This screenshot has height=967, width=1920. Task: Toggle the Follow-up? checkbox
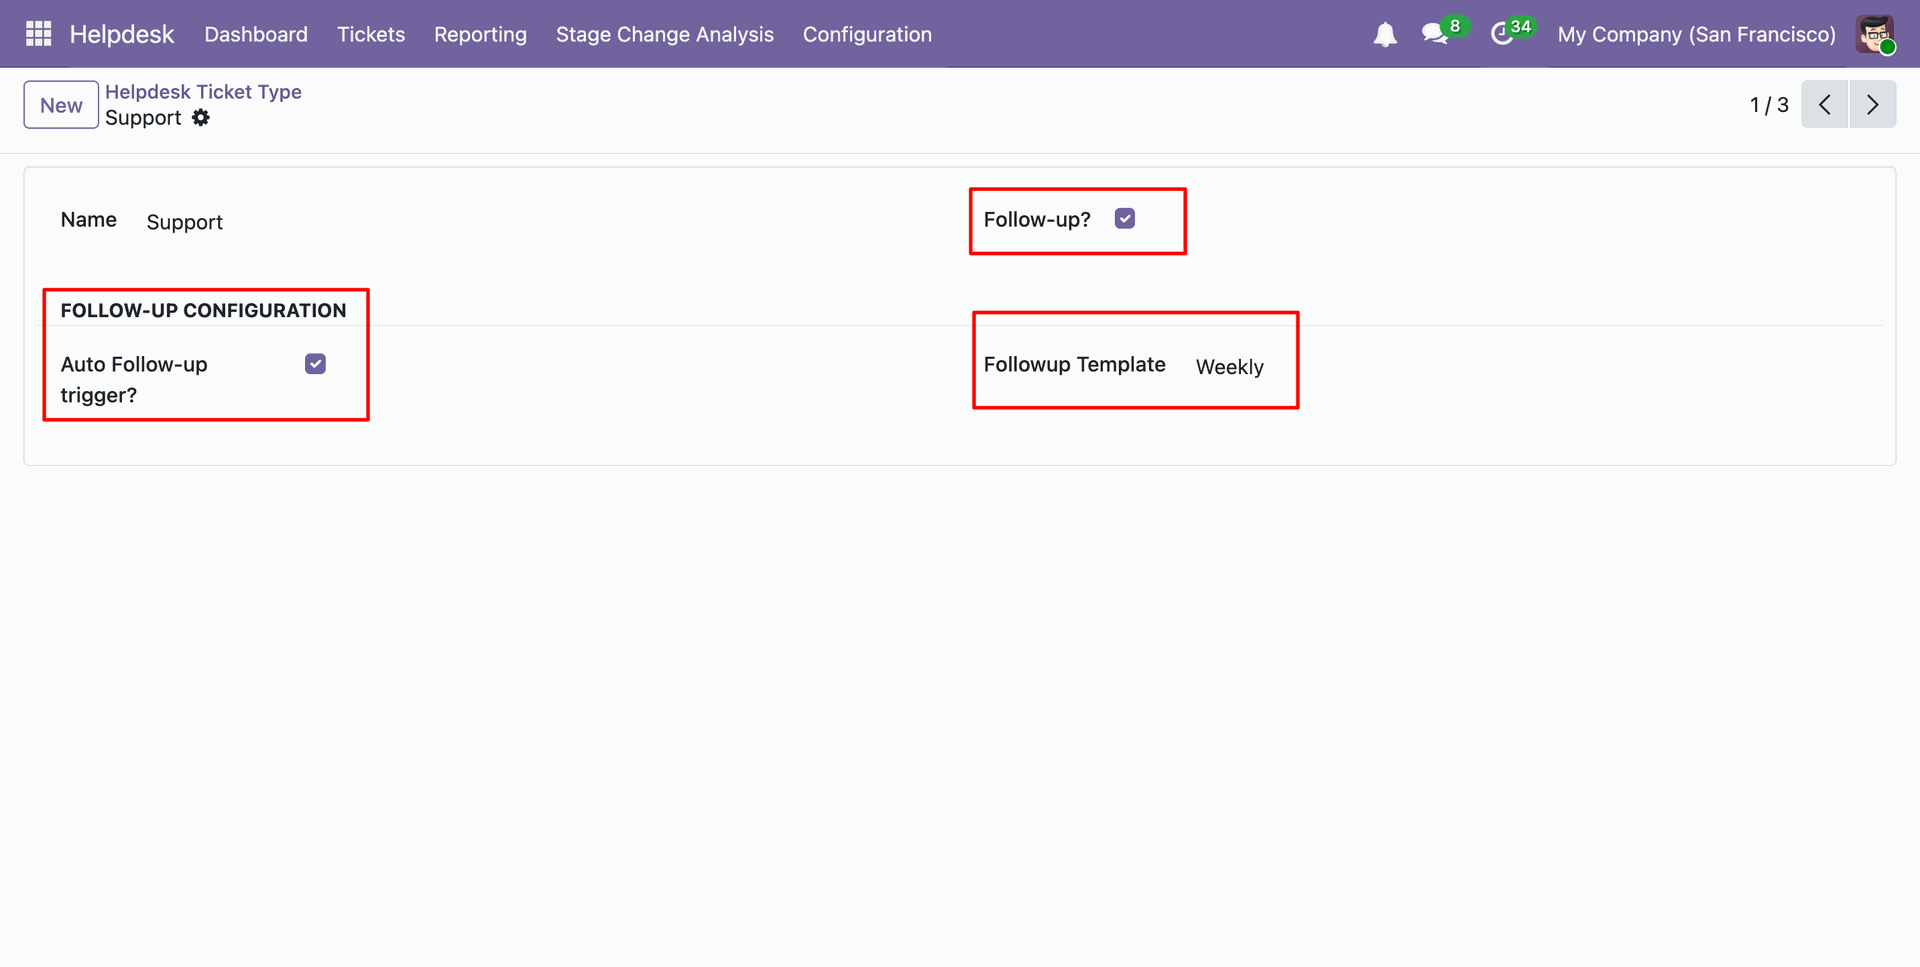coord(1125,219)
